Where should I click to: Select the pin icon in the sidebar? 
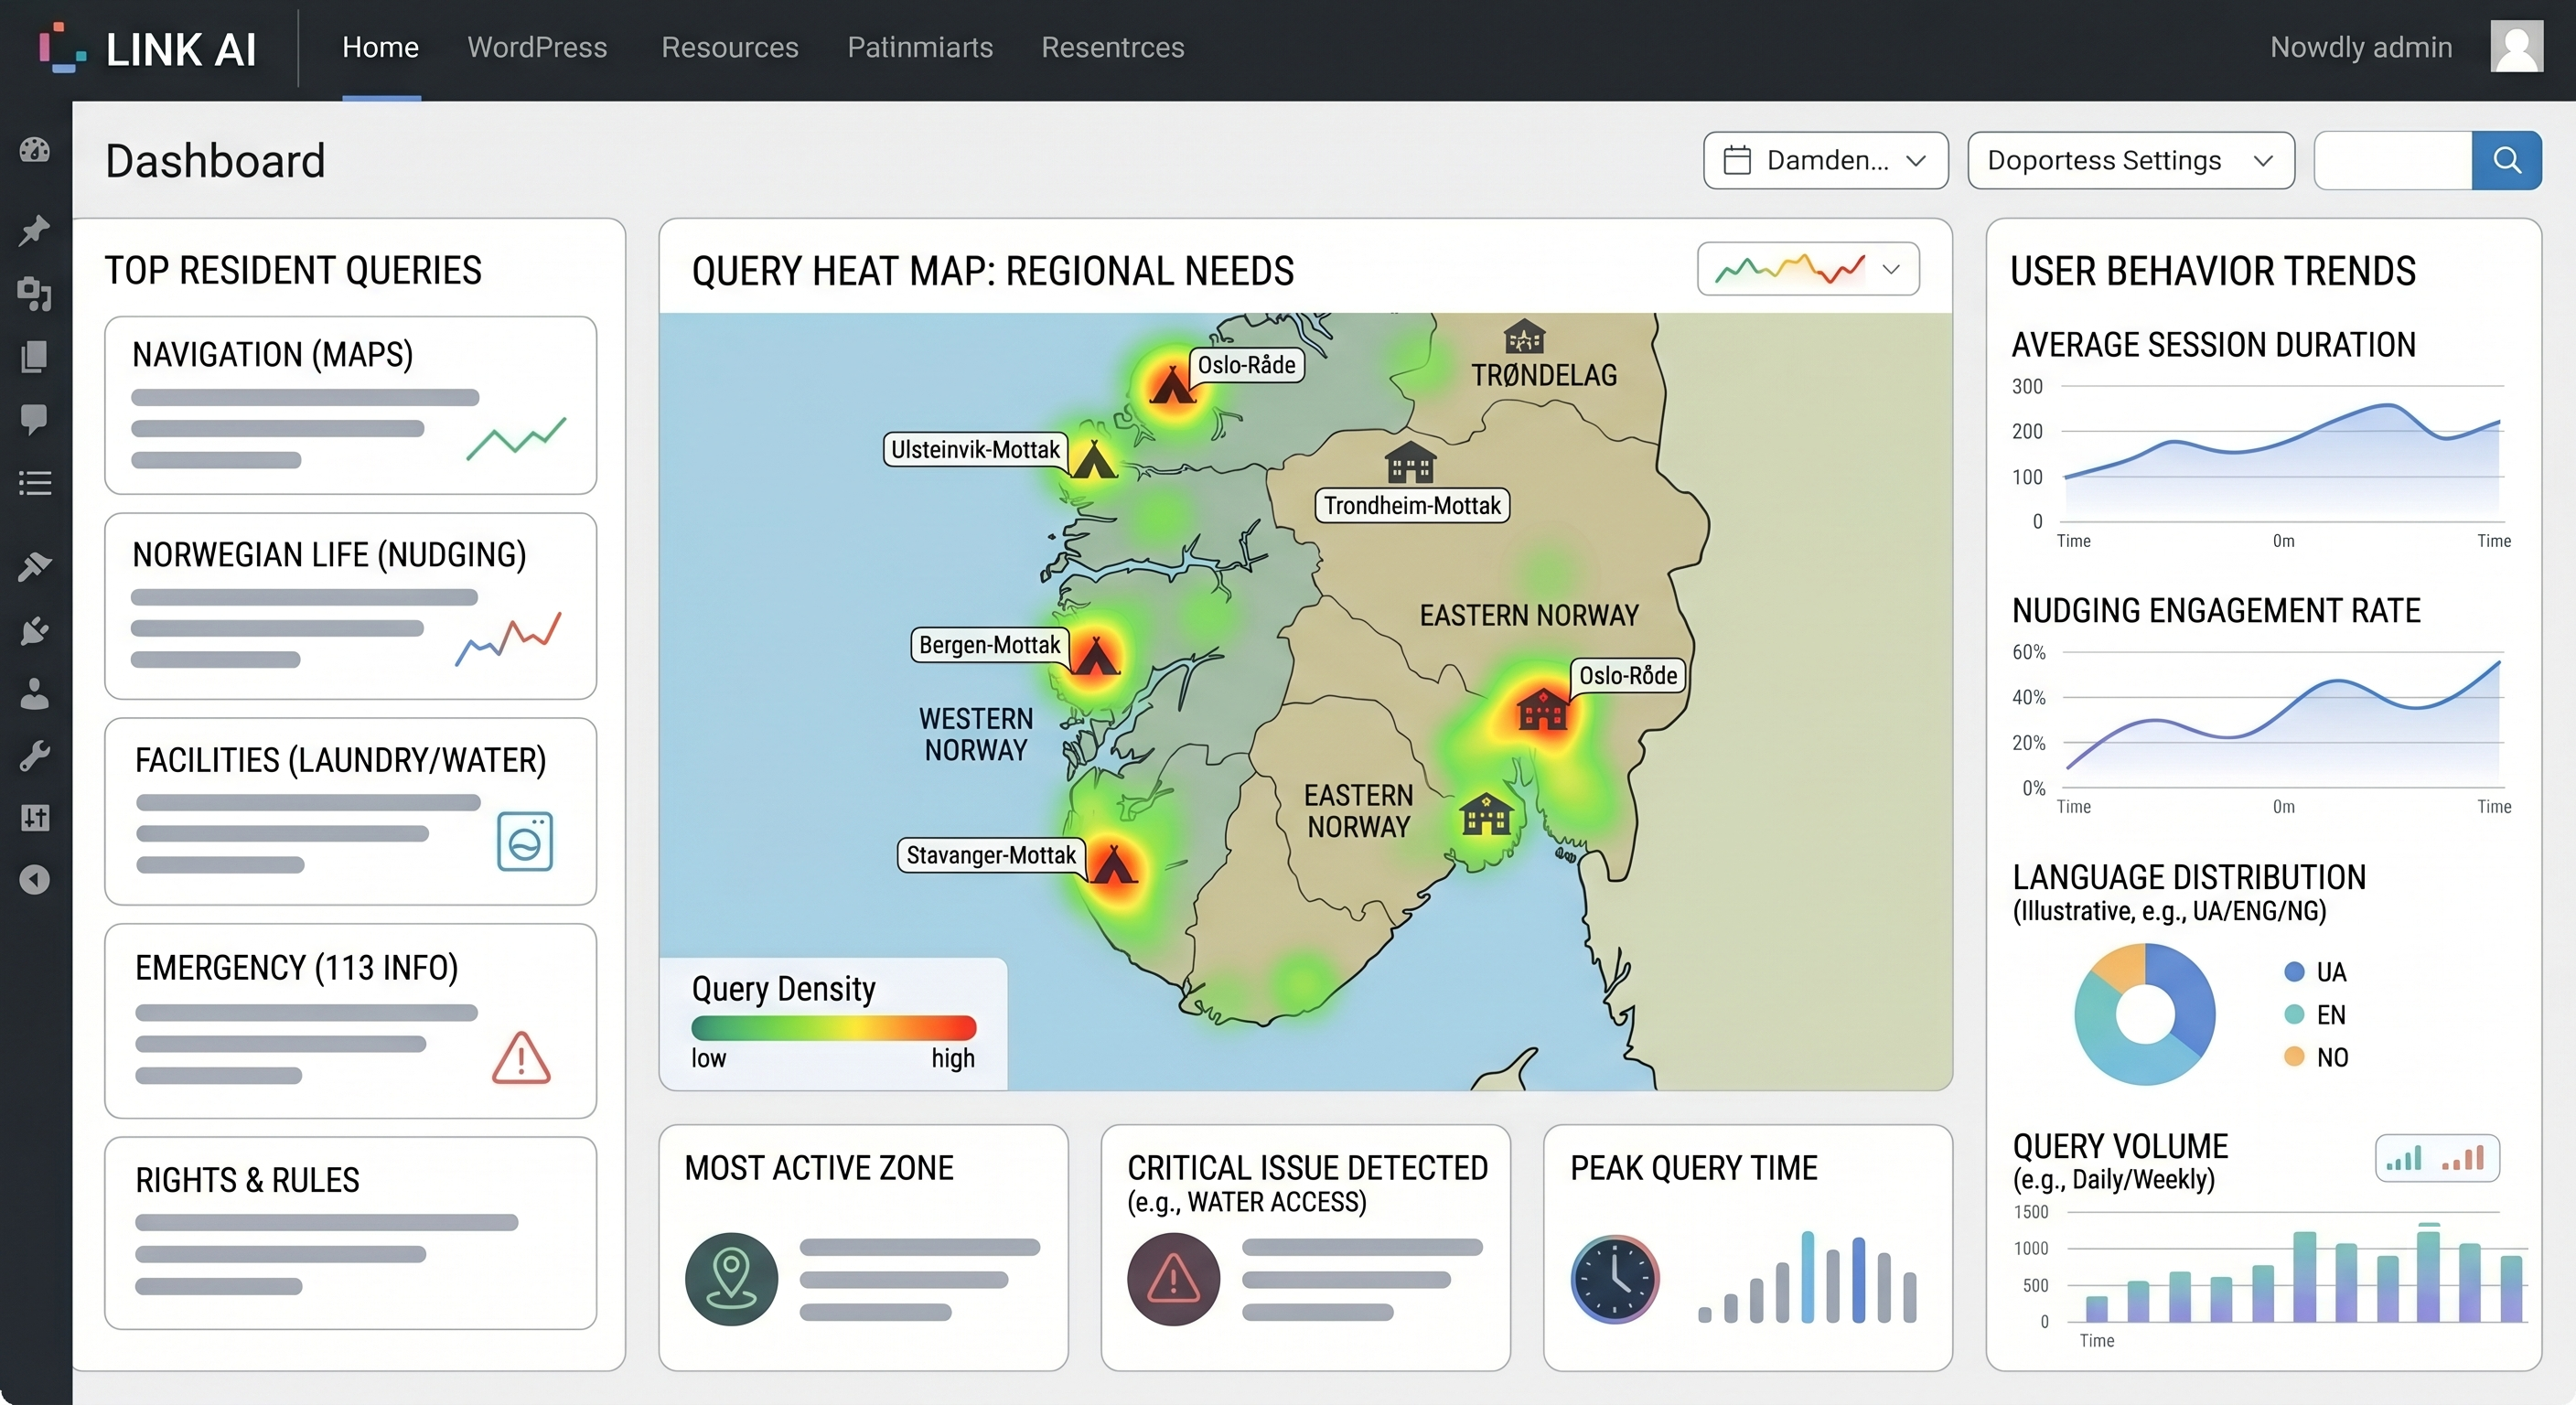point(35,230)
